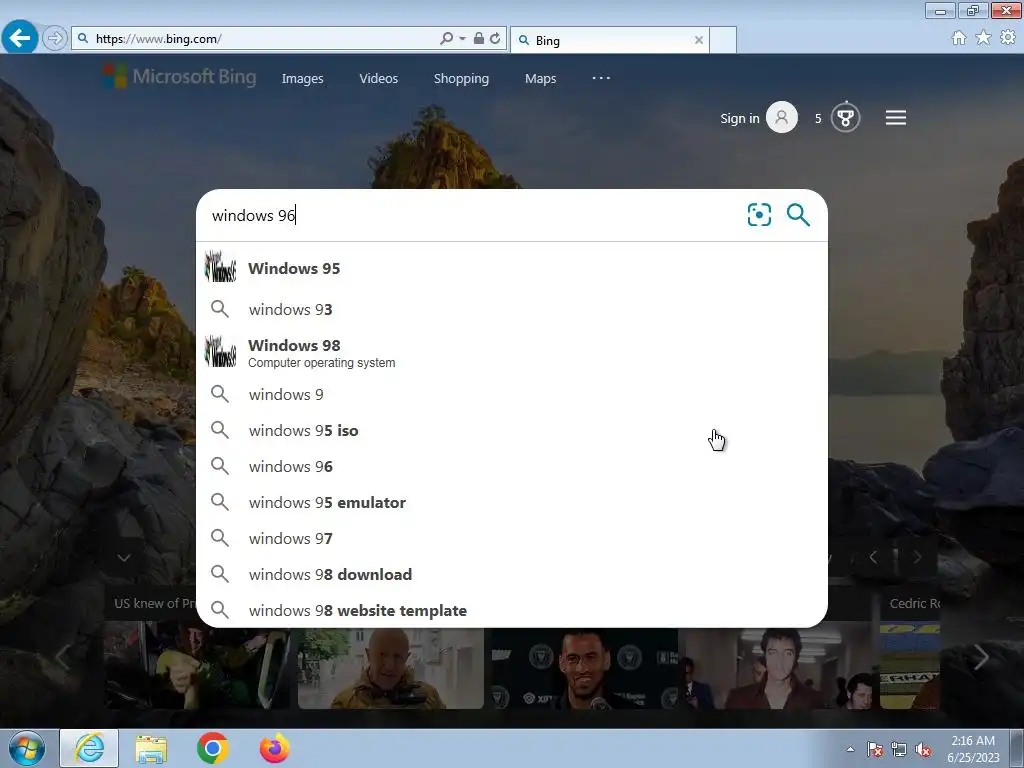Viewport: 1024px width, 768px height.
Task: Choose suggestion windows 9
Action: pos(512,394)
